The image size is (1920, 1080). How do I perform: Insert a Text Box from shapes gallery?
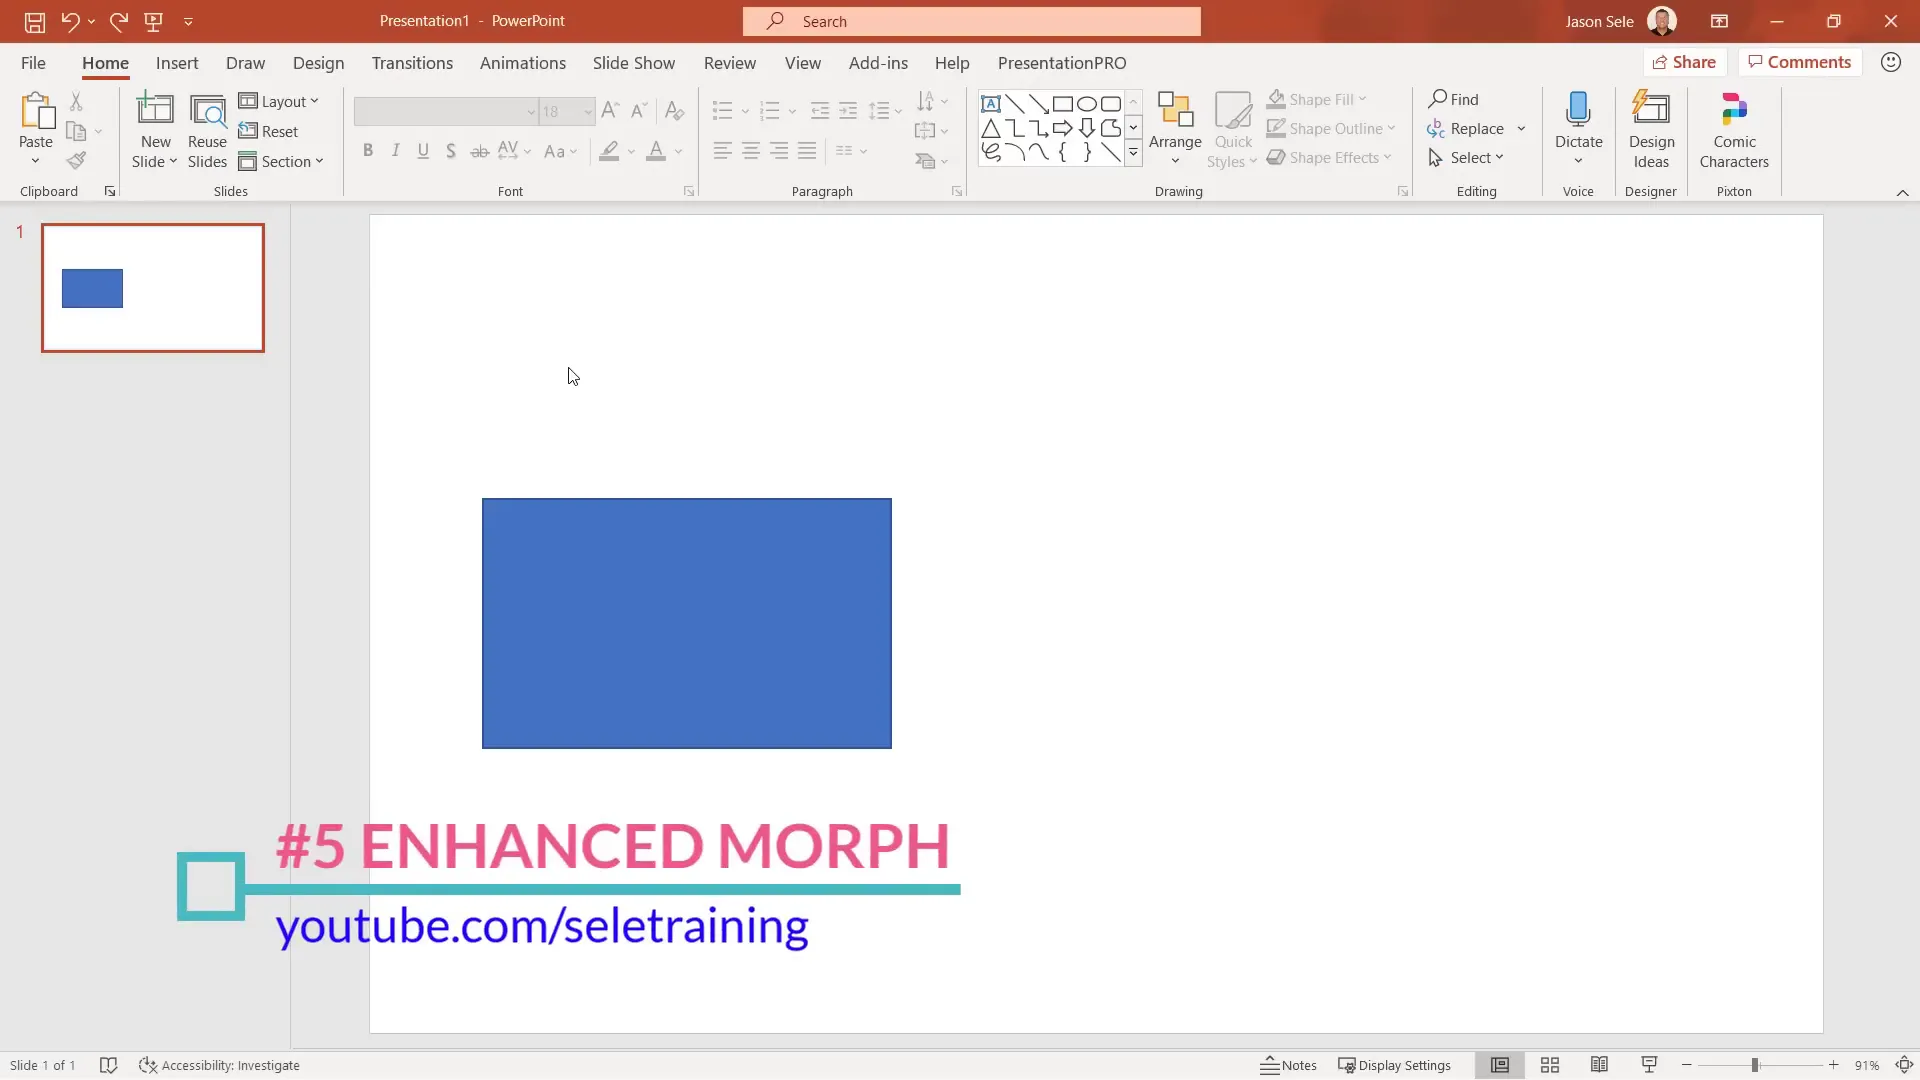click(990, 103)
